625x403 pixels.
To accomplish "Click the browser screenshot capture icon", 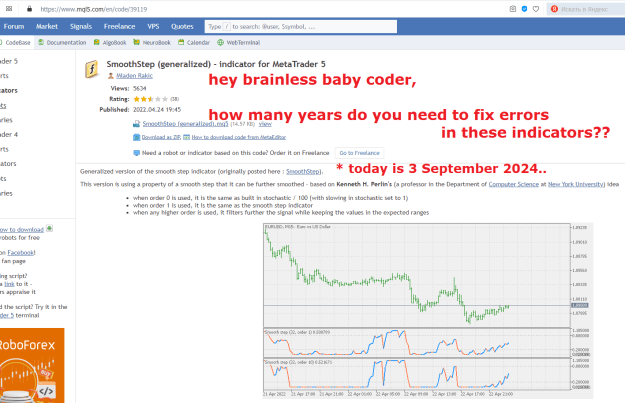I will coord(513,9).
